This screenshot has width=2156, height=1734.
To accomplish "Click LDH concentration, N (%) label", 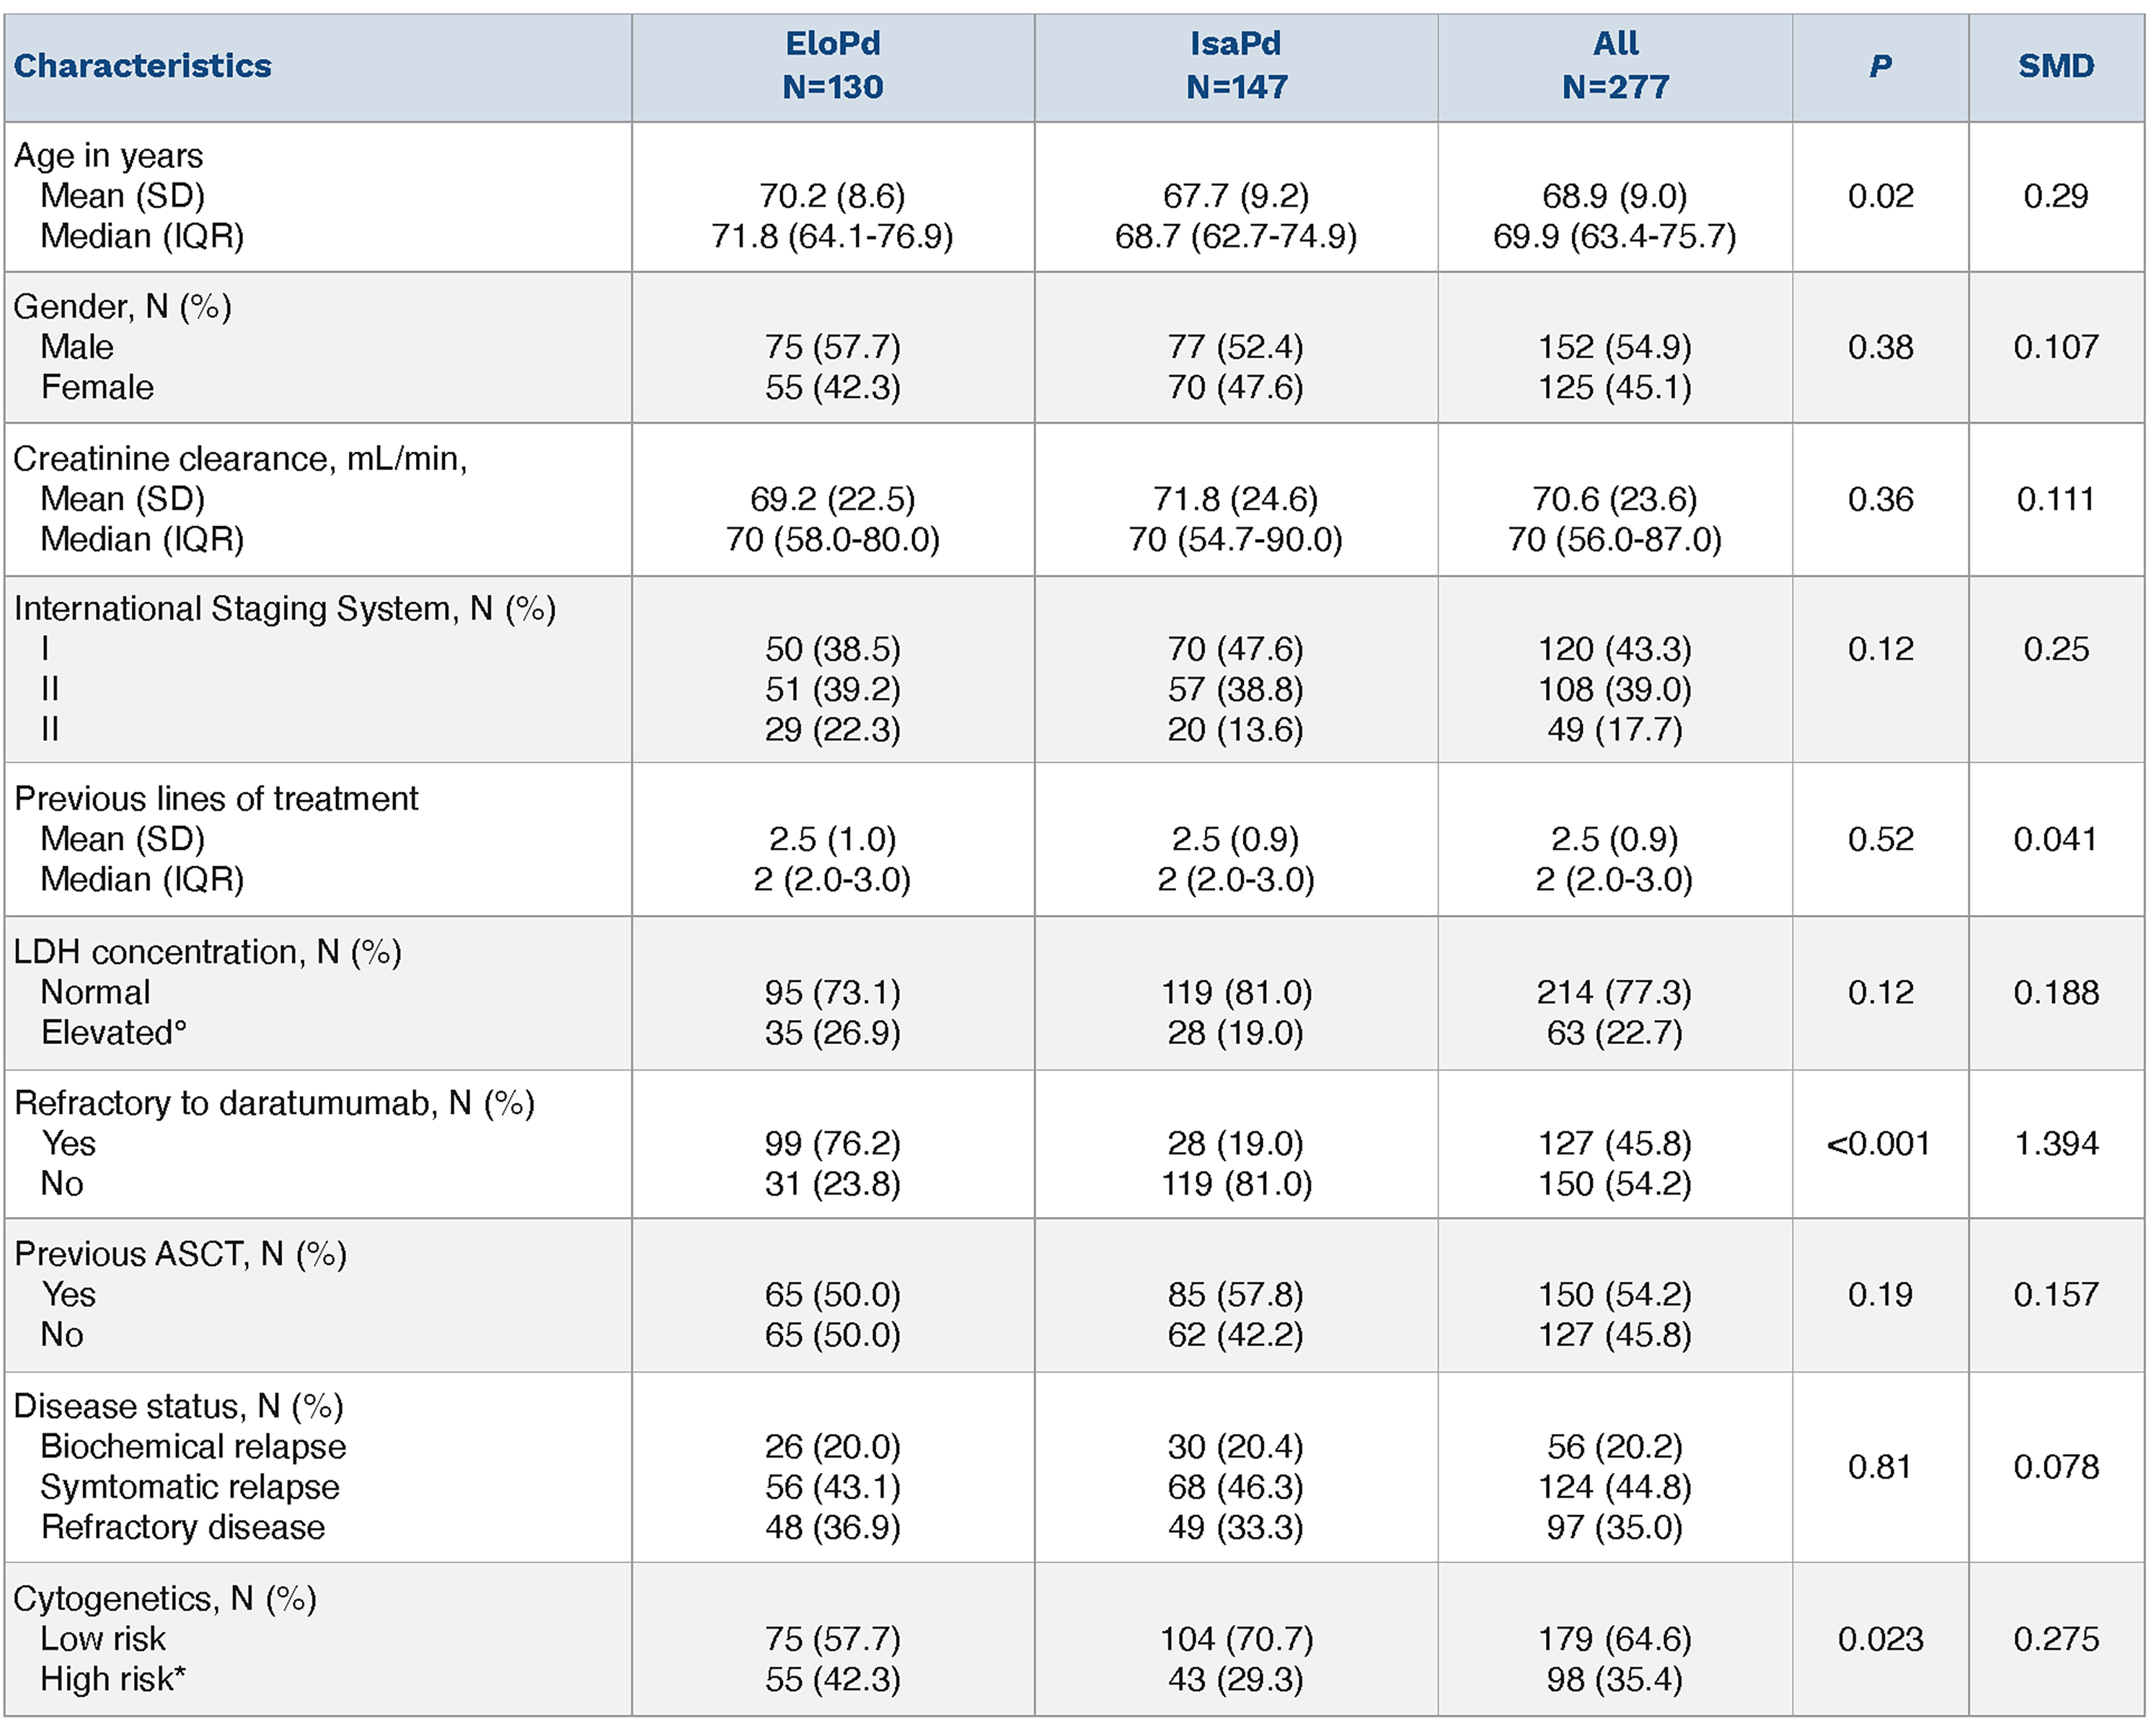I will pyautogui.click(x=207, y=951).
